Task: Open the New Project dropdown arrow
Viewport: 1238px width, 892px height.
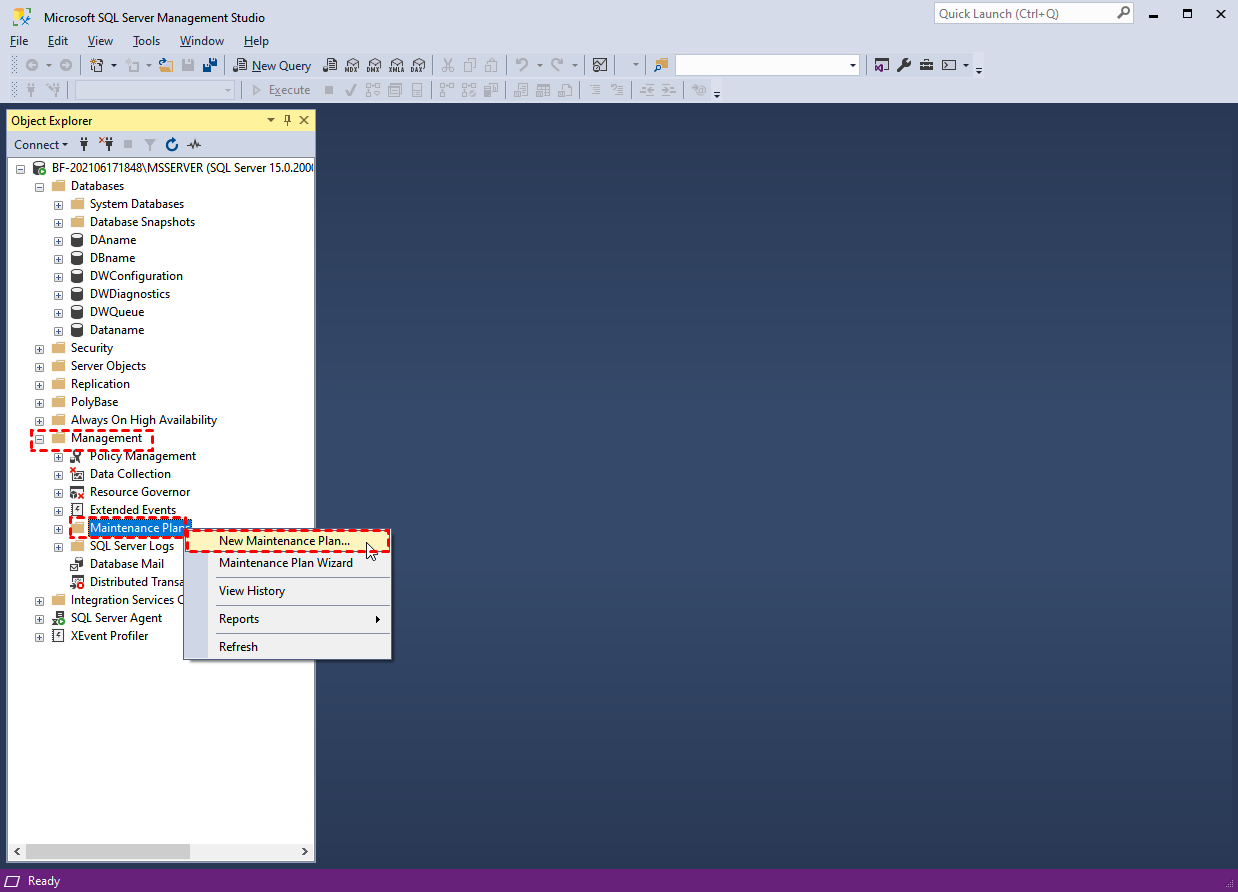Action: coord(114,65)
